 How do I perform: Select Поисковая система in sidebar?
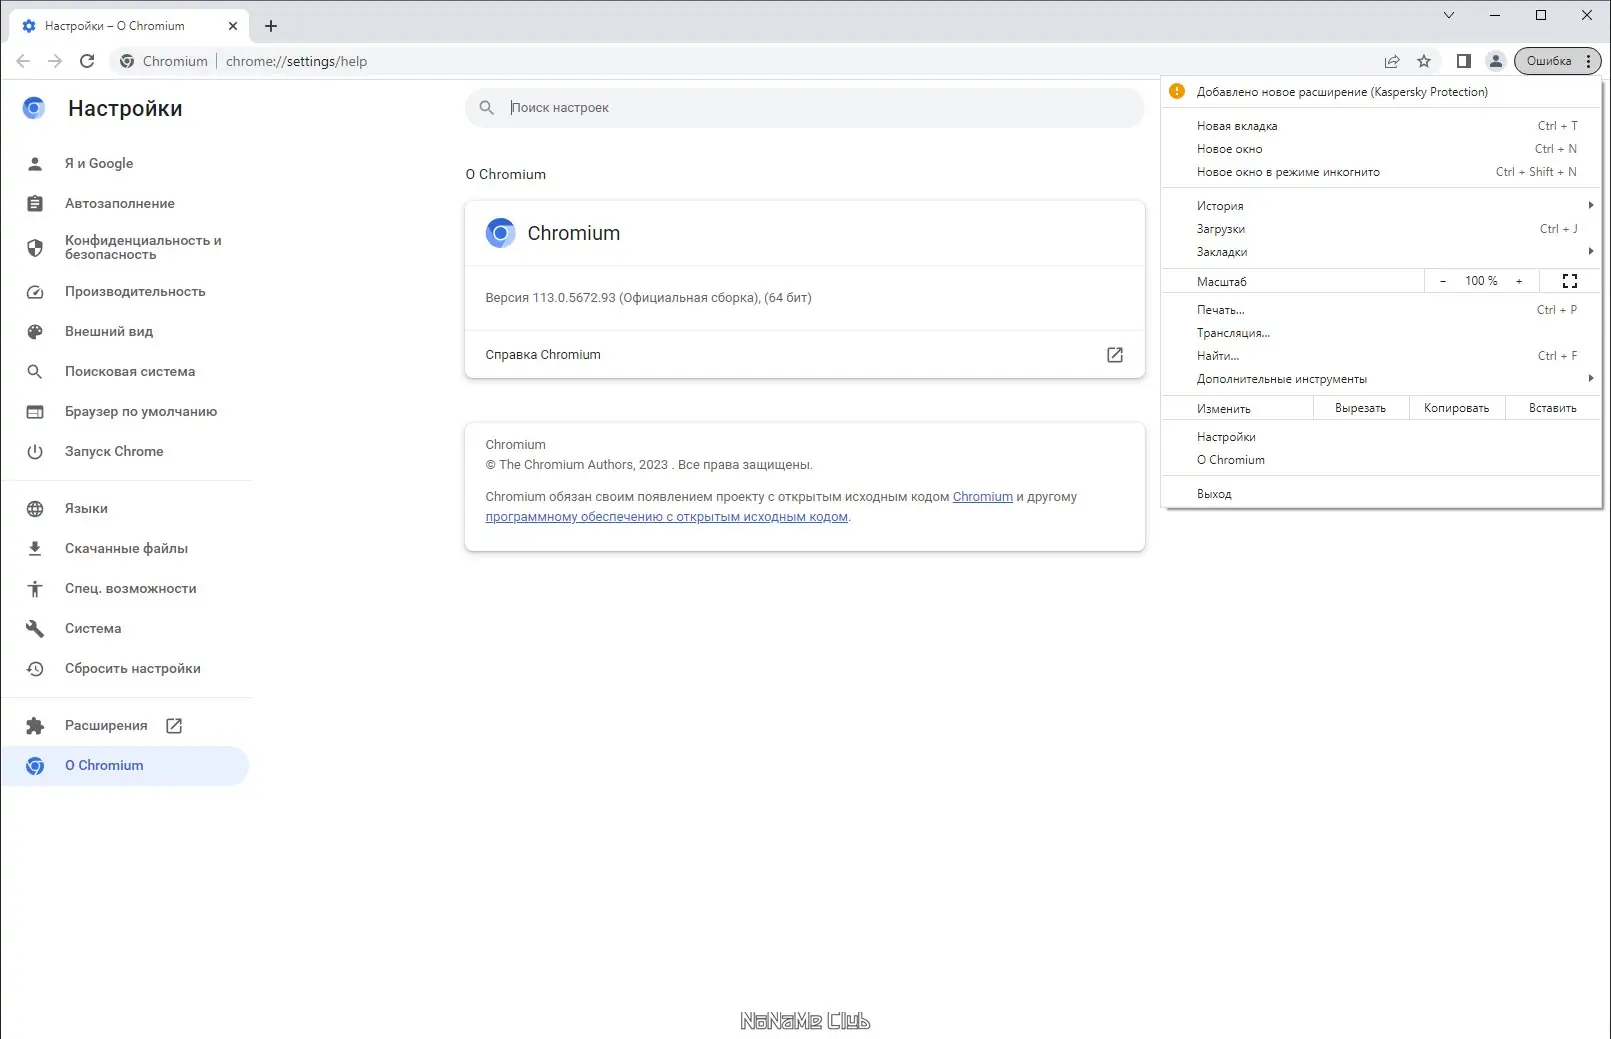click(x=130, y=371)
